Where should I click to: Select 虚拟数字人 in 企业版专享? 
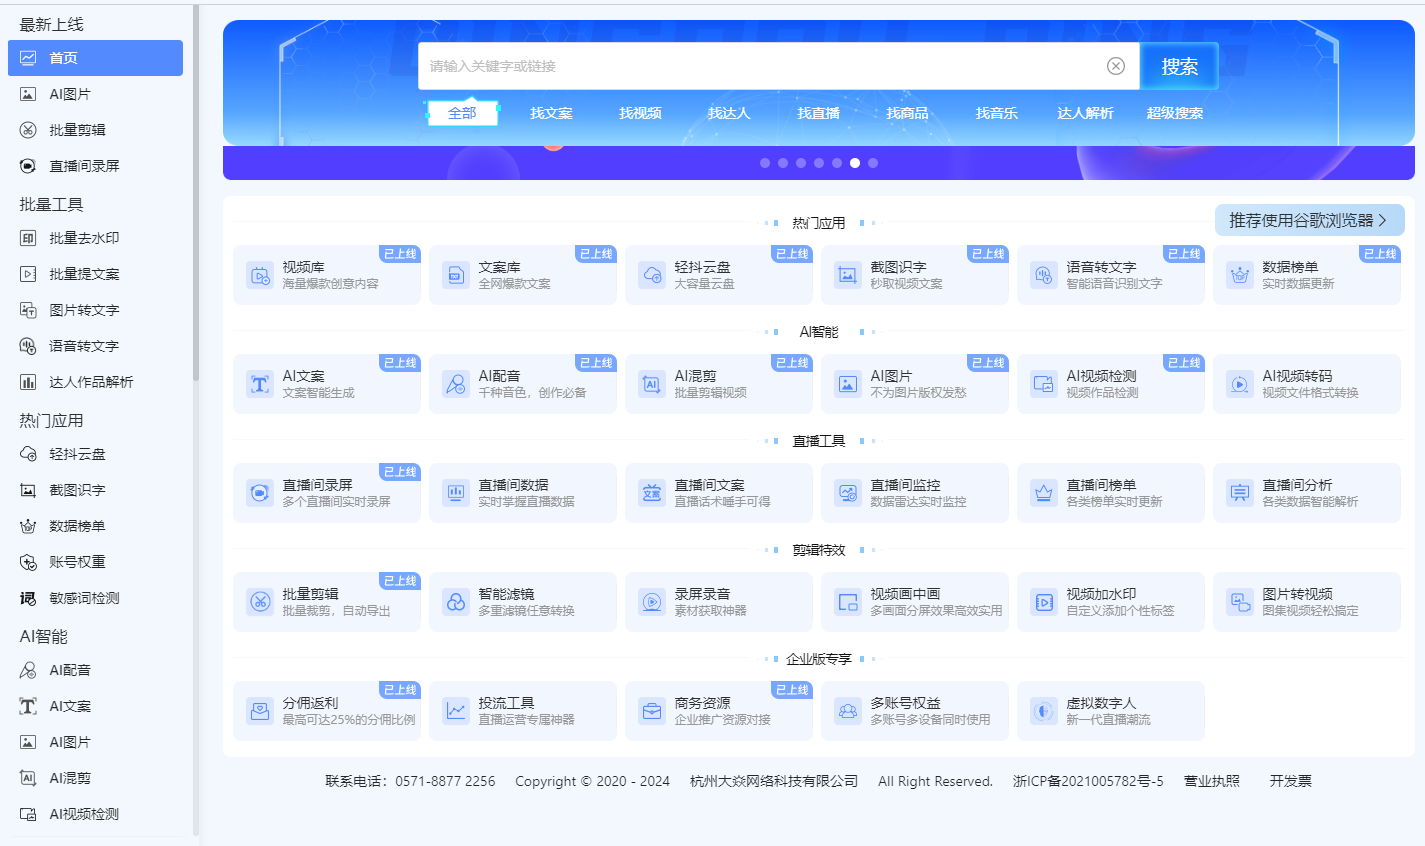pos(1111,710)
